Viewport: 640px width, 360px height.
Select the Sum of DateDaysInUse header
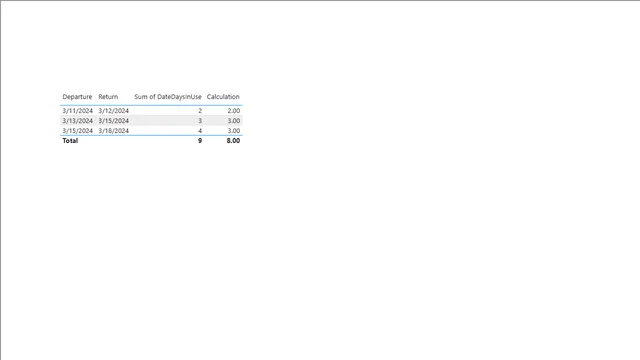[168, 97]
